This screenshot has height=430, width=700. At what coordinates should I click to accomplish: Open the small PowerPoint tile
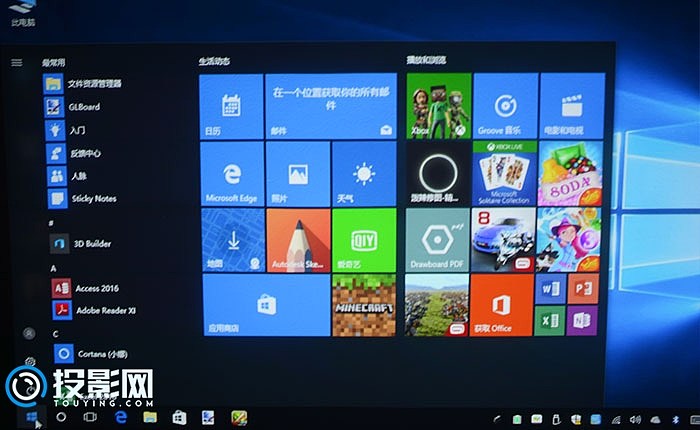[x=583, y=289]
